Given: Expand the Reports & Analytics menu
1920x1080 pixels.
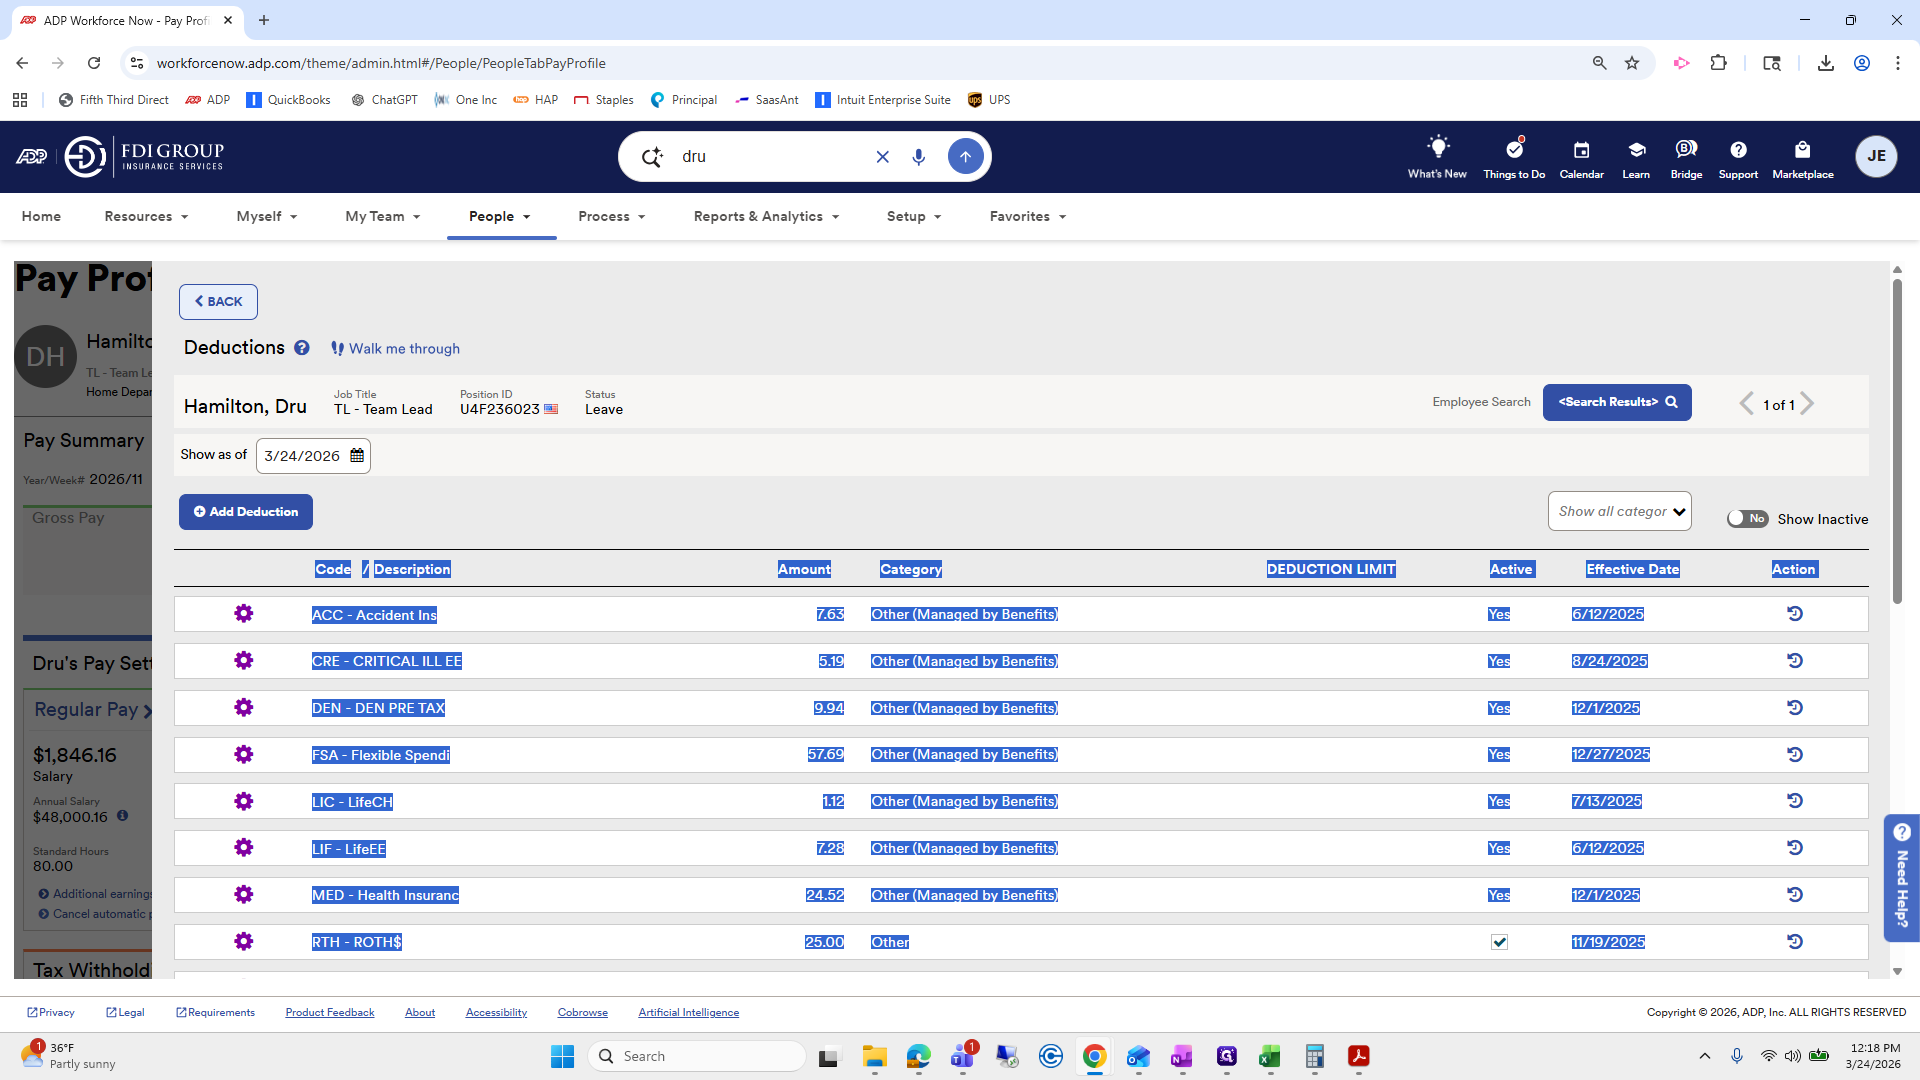Looking at the screenshot, I should 766,216.
